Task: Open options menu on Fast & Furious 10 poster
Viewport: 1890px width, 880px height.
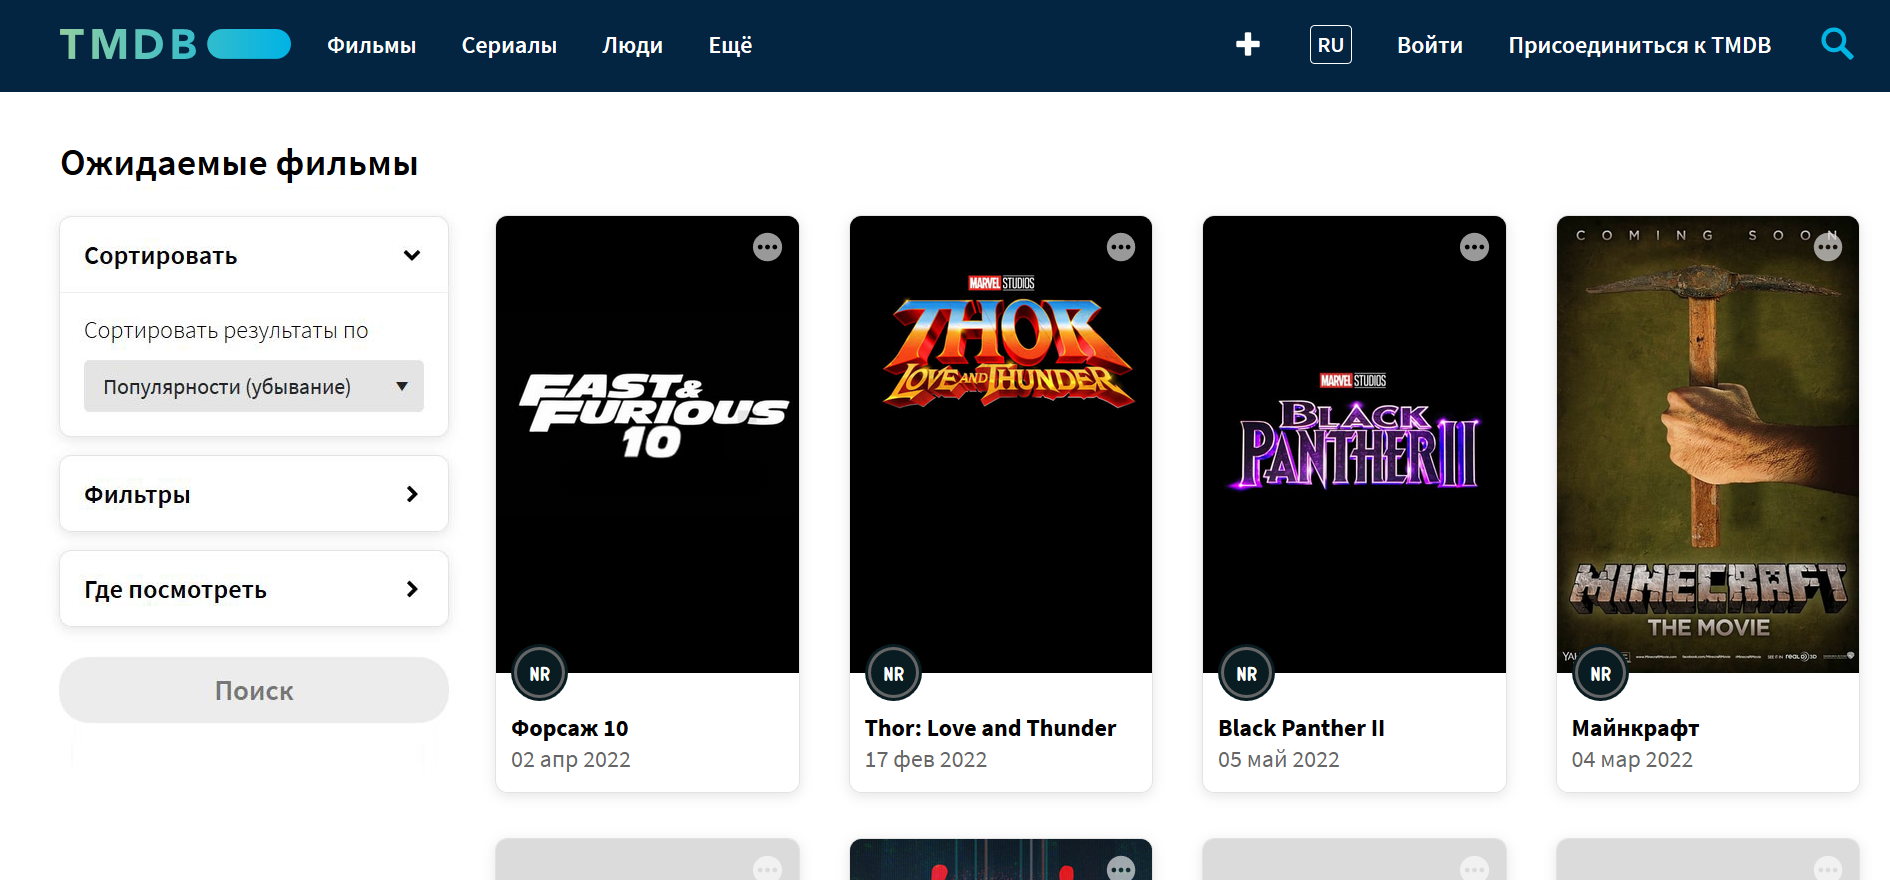Action: point(767,247)
